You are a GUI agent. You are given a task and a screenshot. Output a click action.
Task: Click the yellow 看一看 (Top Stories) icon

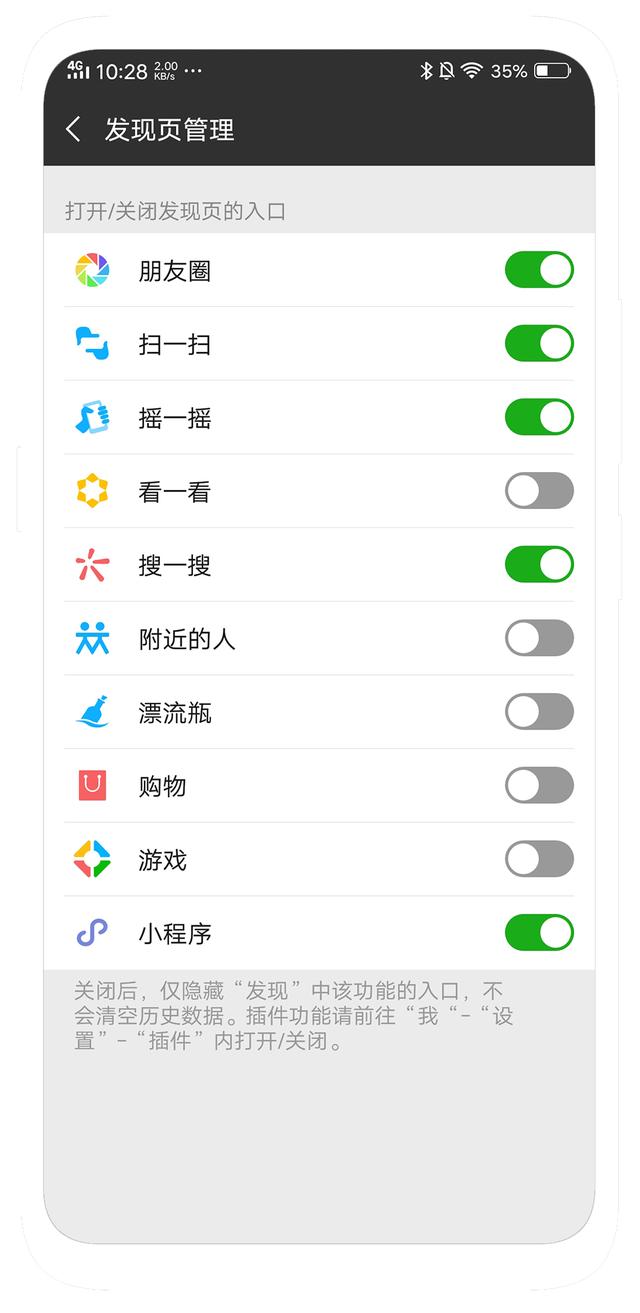(x=91, y=491)
